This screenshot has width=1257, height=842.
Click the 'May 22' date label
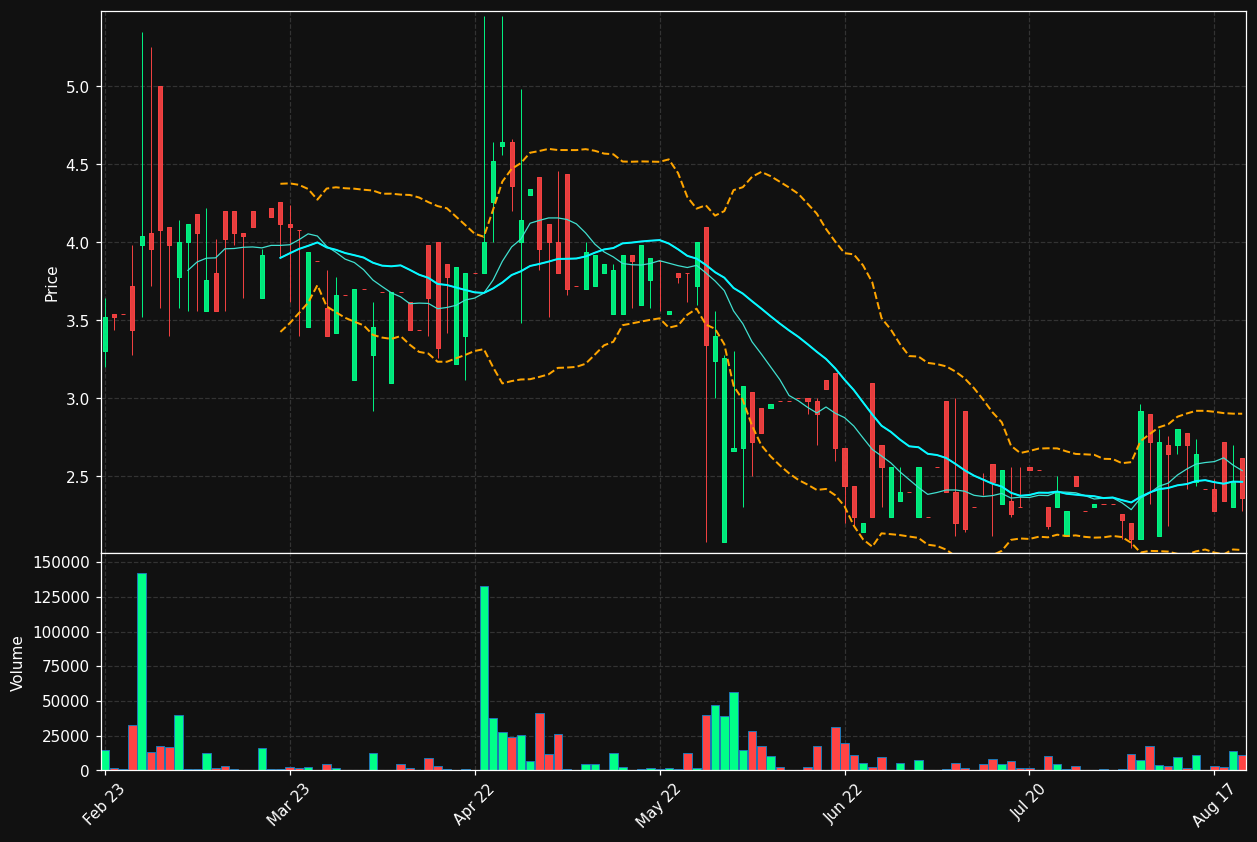click(x=659, y=805)
